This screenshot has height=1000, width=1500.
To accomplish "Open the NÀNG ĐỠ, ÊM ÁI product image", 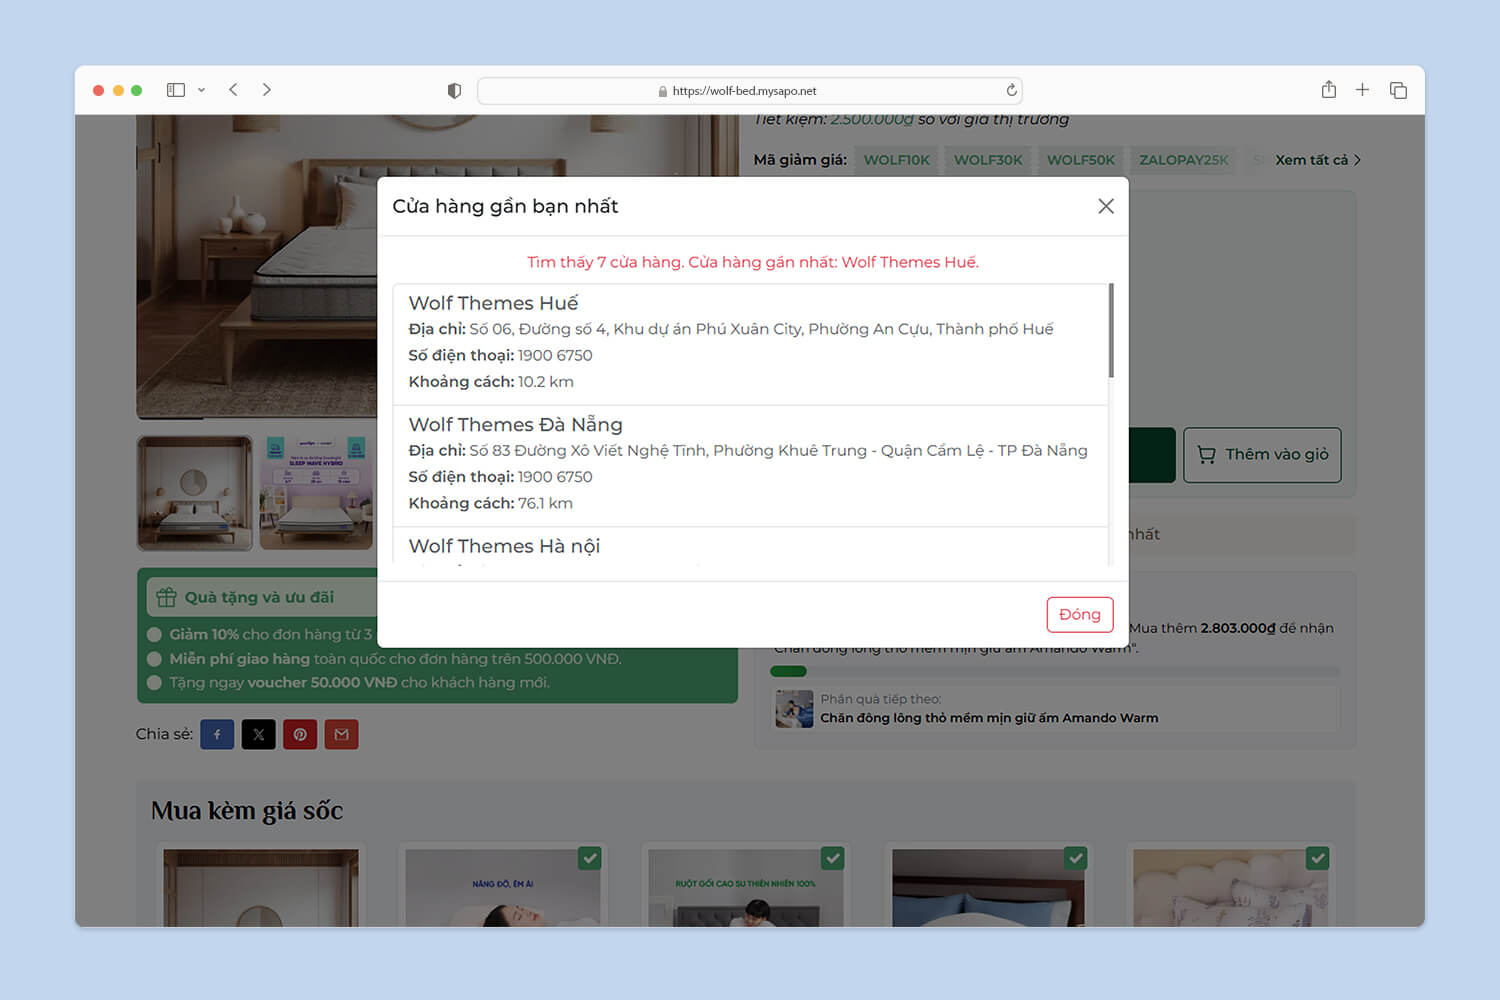I will click(x=503, y=888).
